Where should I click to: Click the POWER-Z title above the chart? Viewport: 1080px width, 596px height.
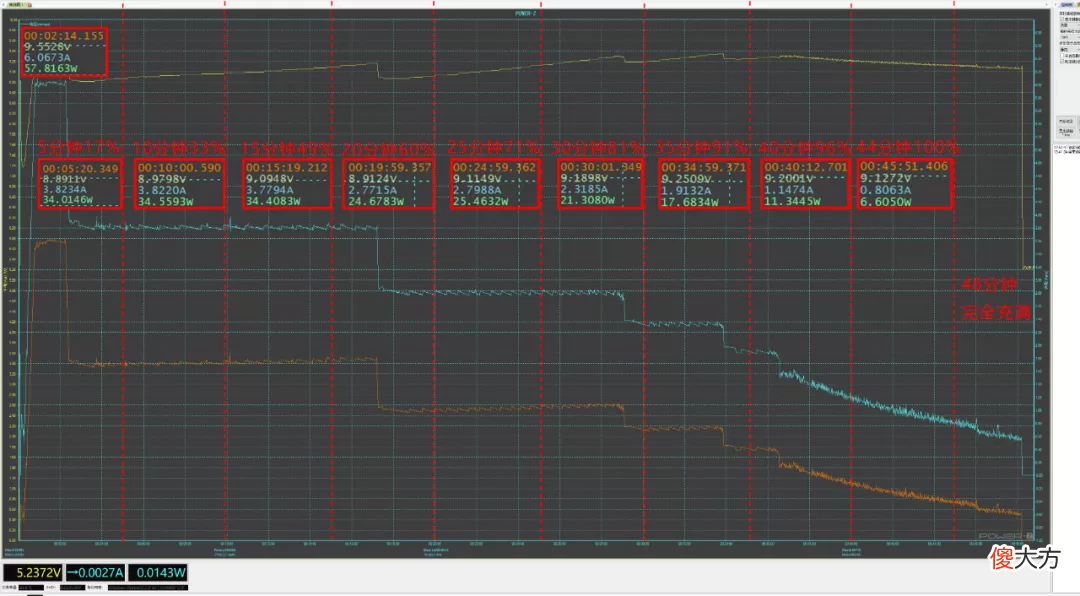526,13
